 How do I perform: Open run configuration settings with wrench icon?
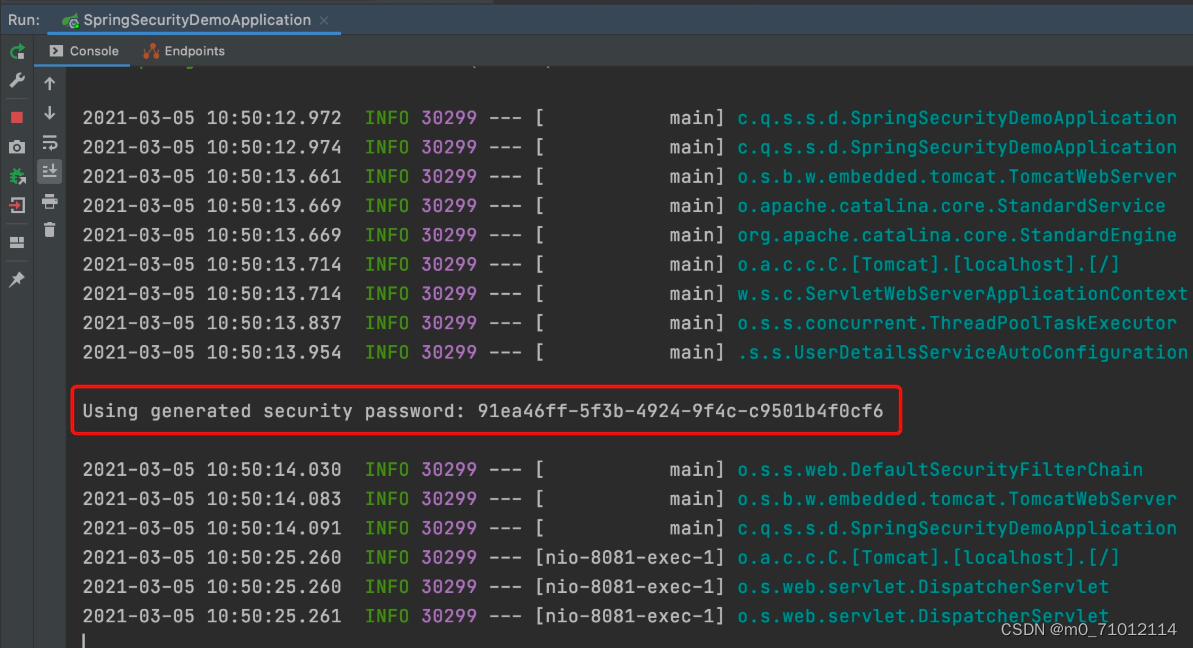coord(16,81)
